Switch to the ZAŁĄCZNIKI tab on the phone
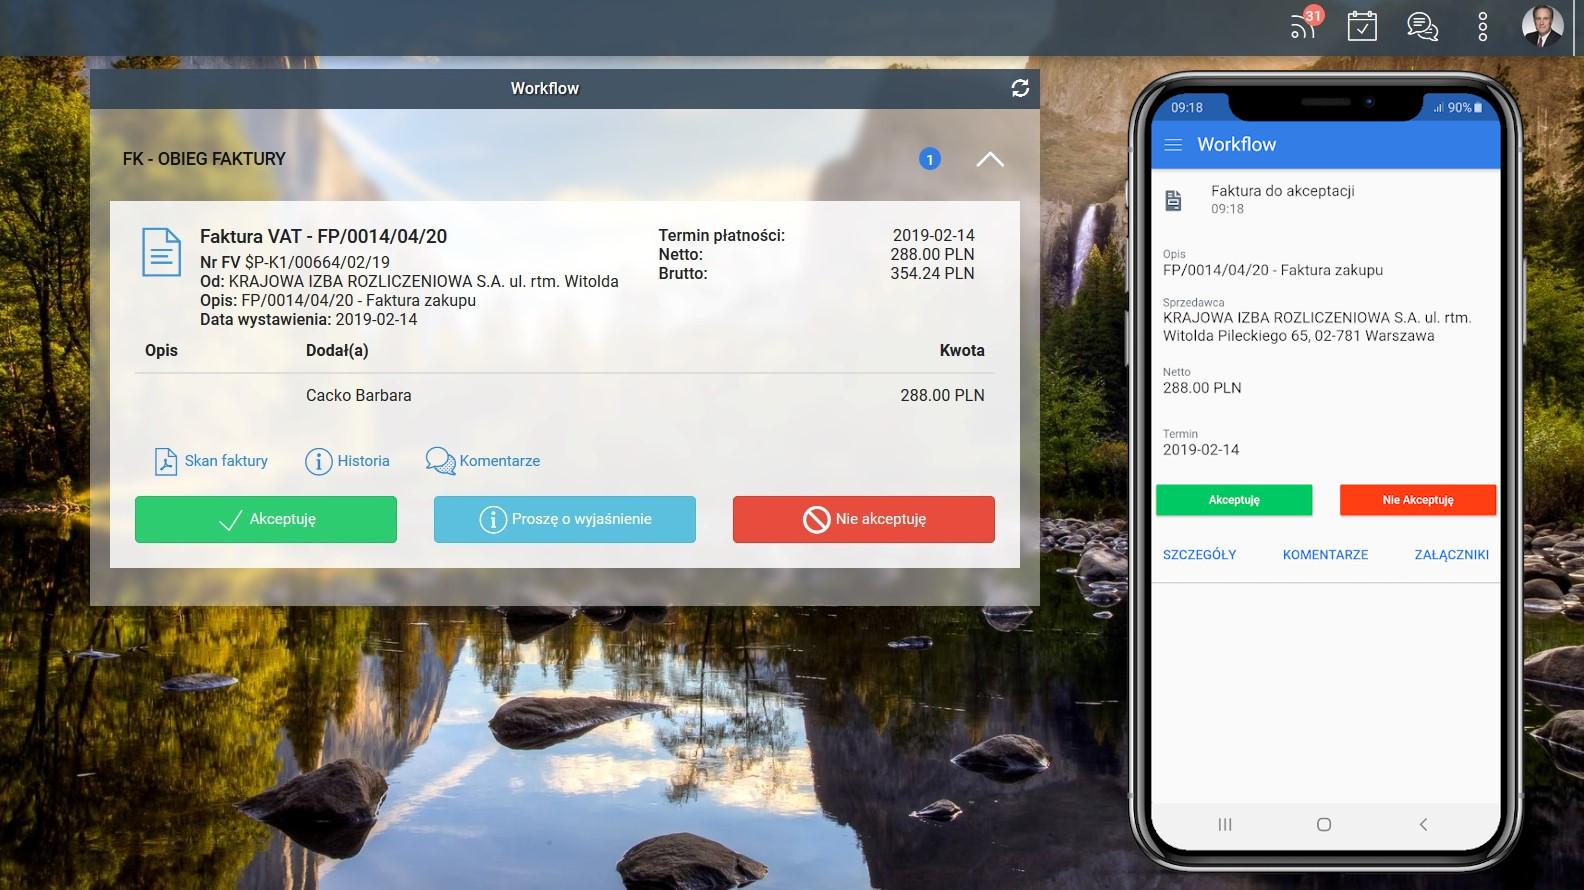The image size is (1584, 890). click(1451, 555)
